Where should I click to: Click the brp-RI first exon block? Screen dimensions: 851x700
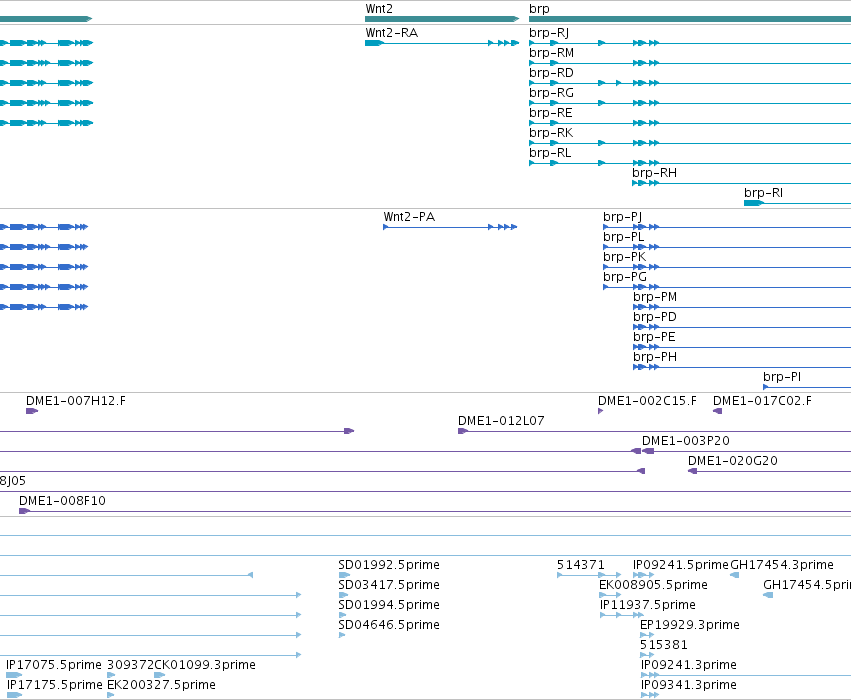pos(753,203)
